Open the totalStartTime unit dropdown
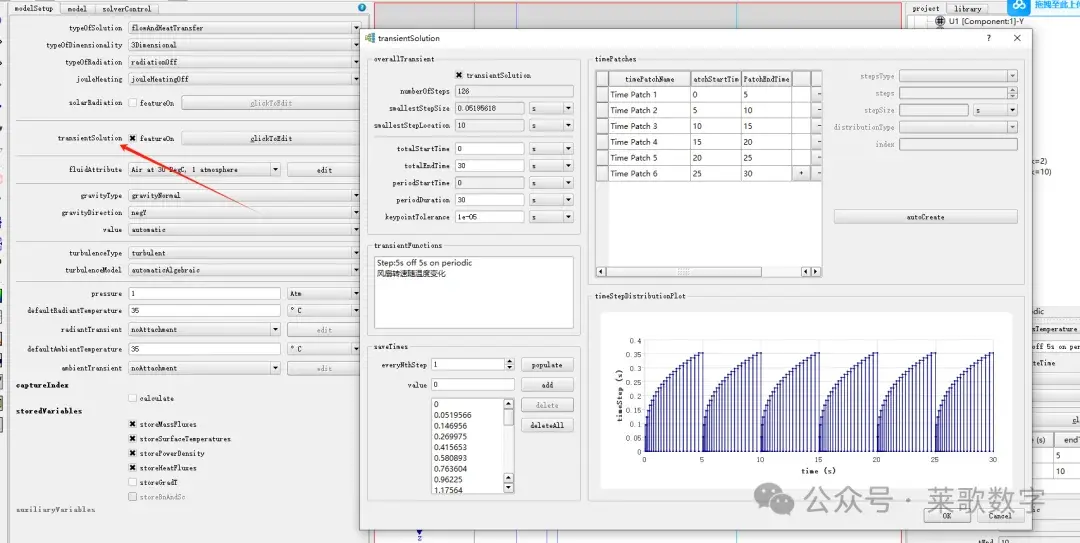The height and width of the screenshot is (543, 1080). [551, 149]
